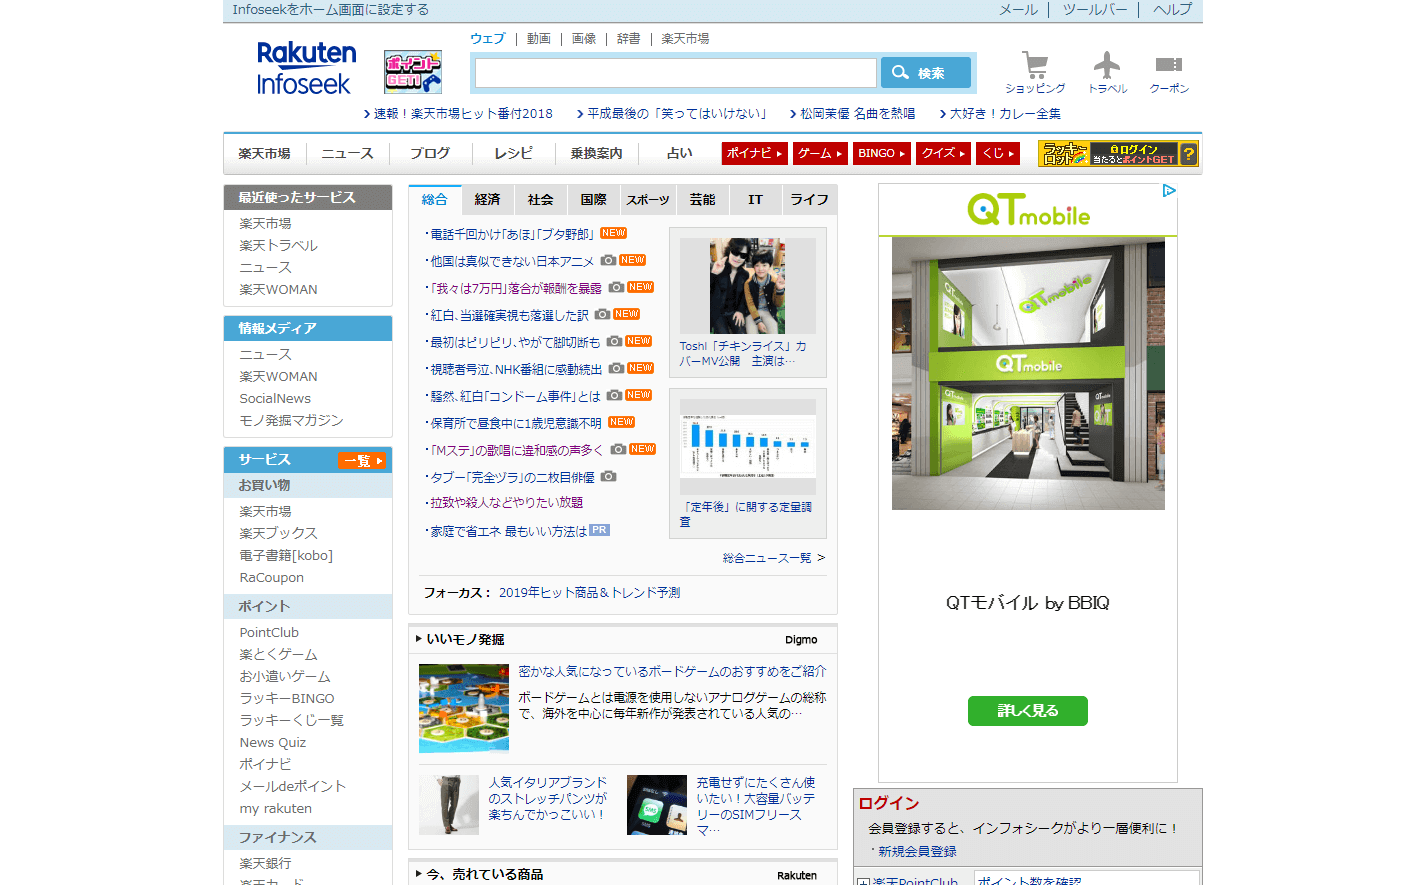Open 乗換案内 in main navigation bar

click(x=597, y=153)
